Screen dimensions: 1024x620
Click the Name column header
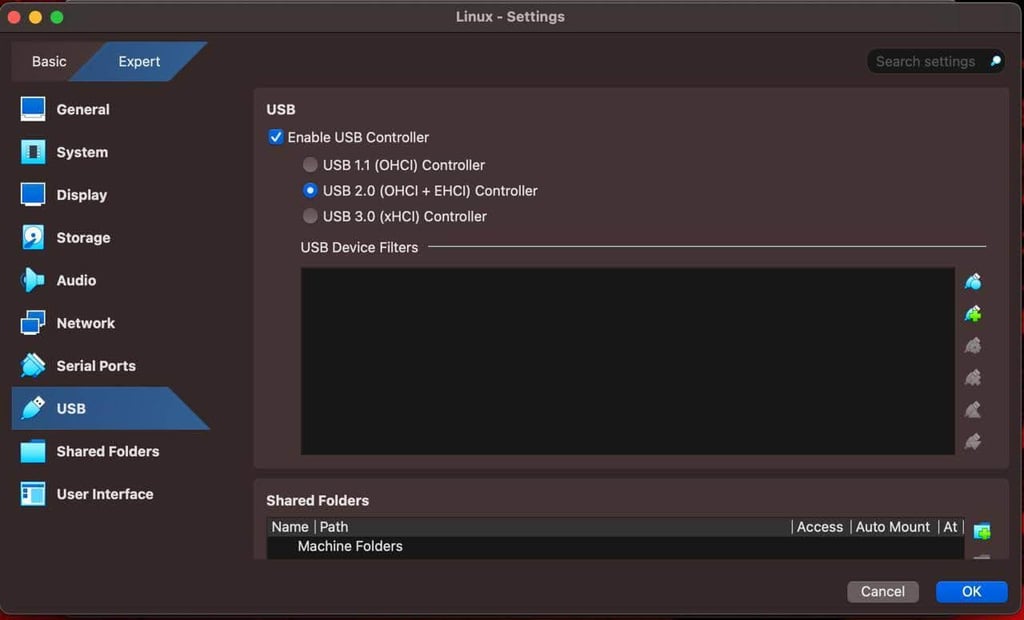click(290, 527)
